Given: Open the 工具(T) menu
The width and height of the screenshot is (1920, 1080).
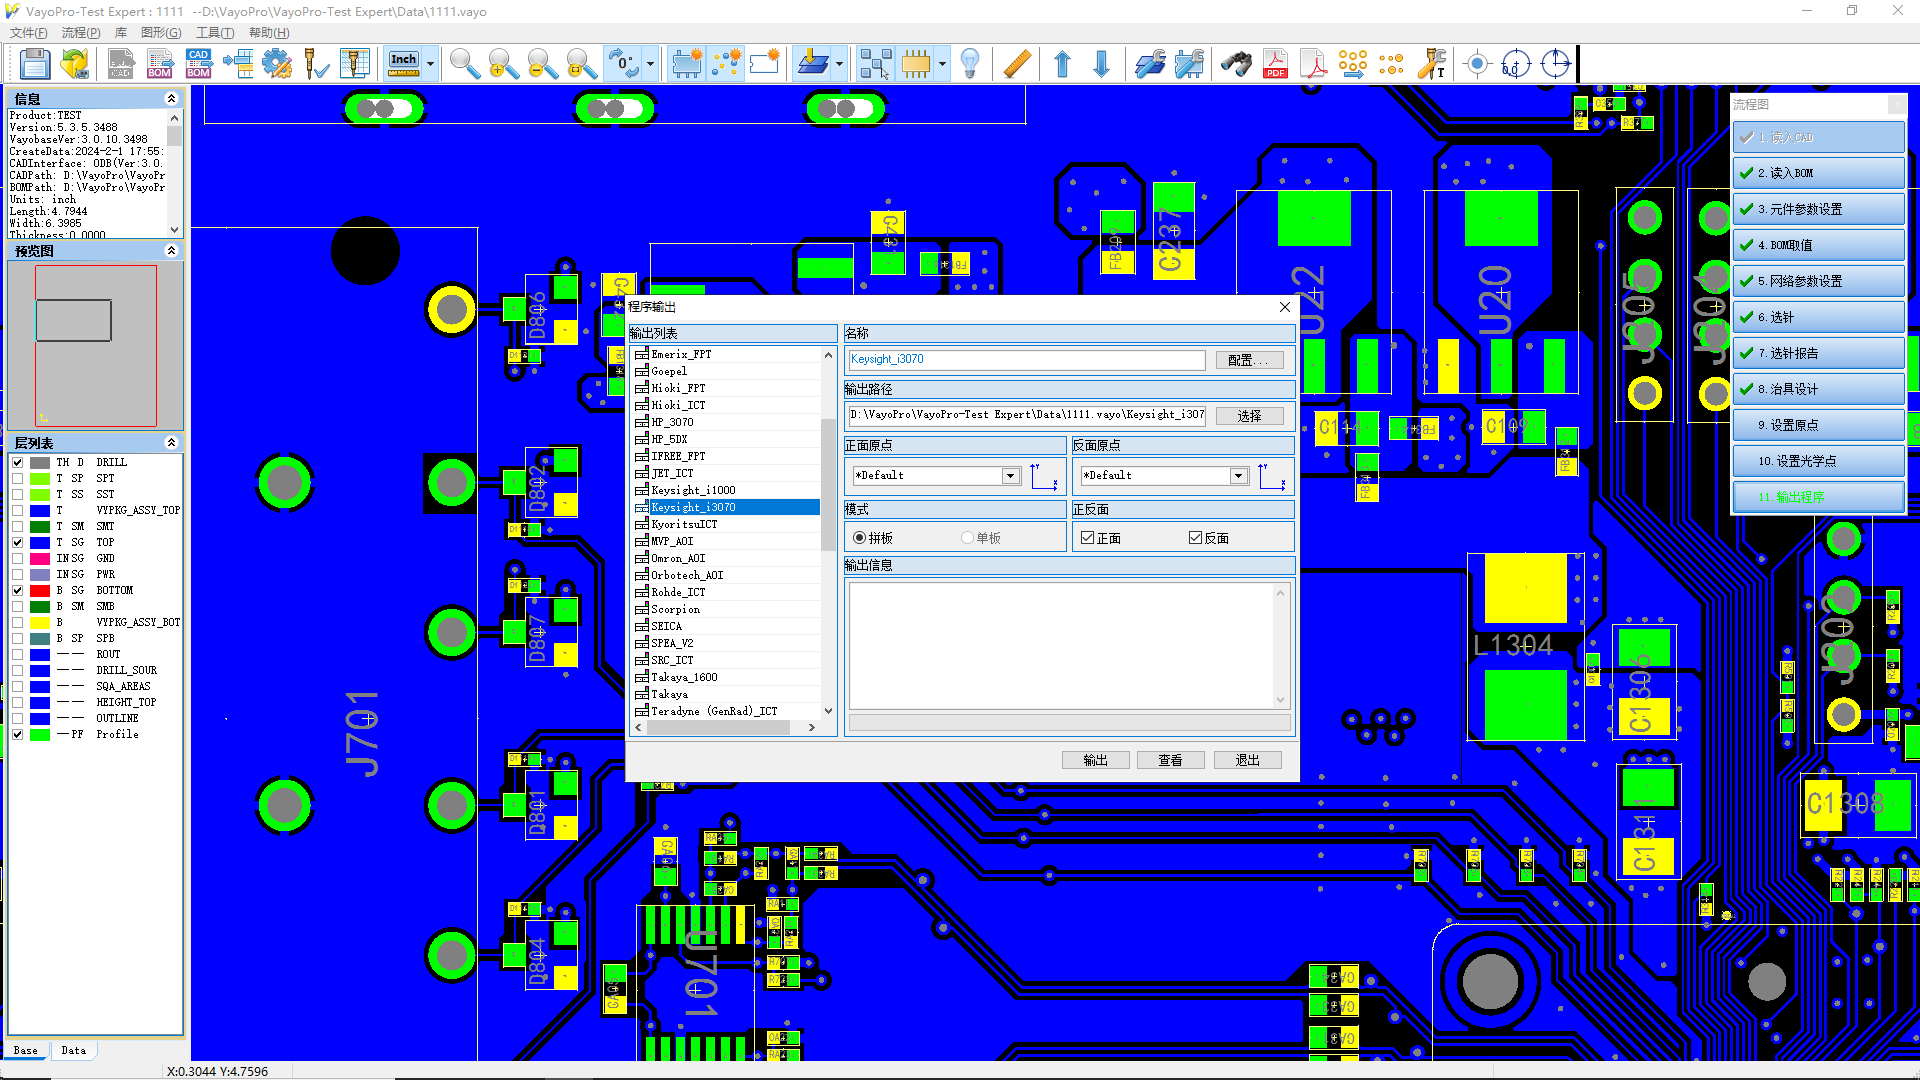Looking at the screenshot, I should click(215, 33).
